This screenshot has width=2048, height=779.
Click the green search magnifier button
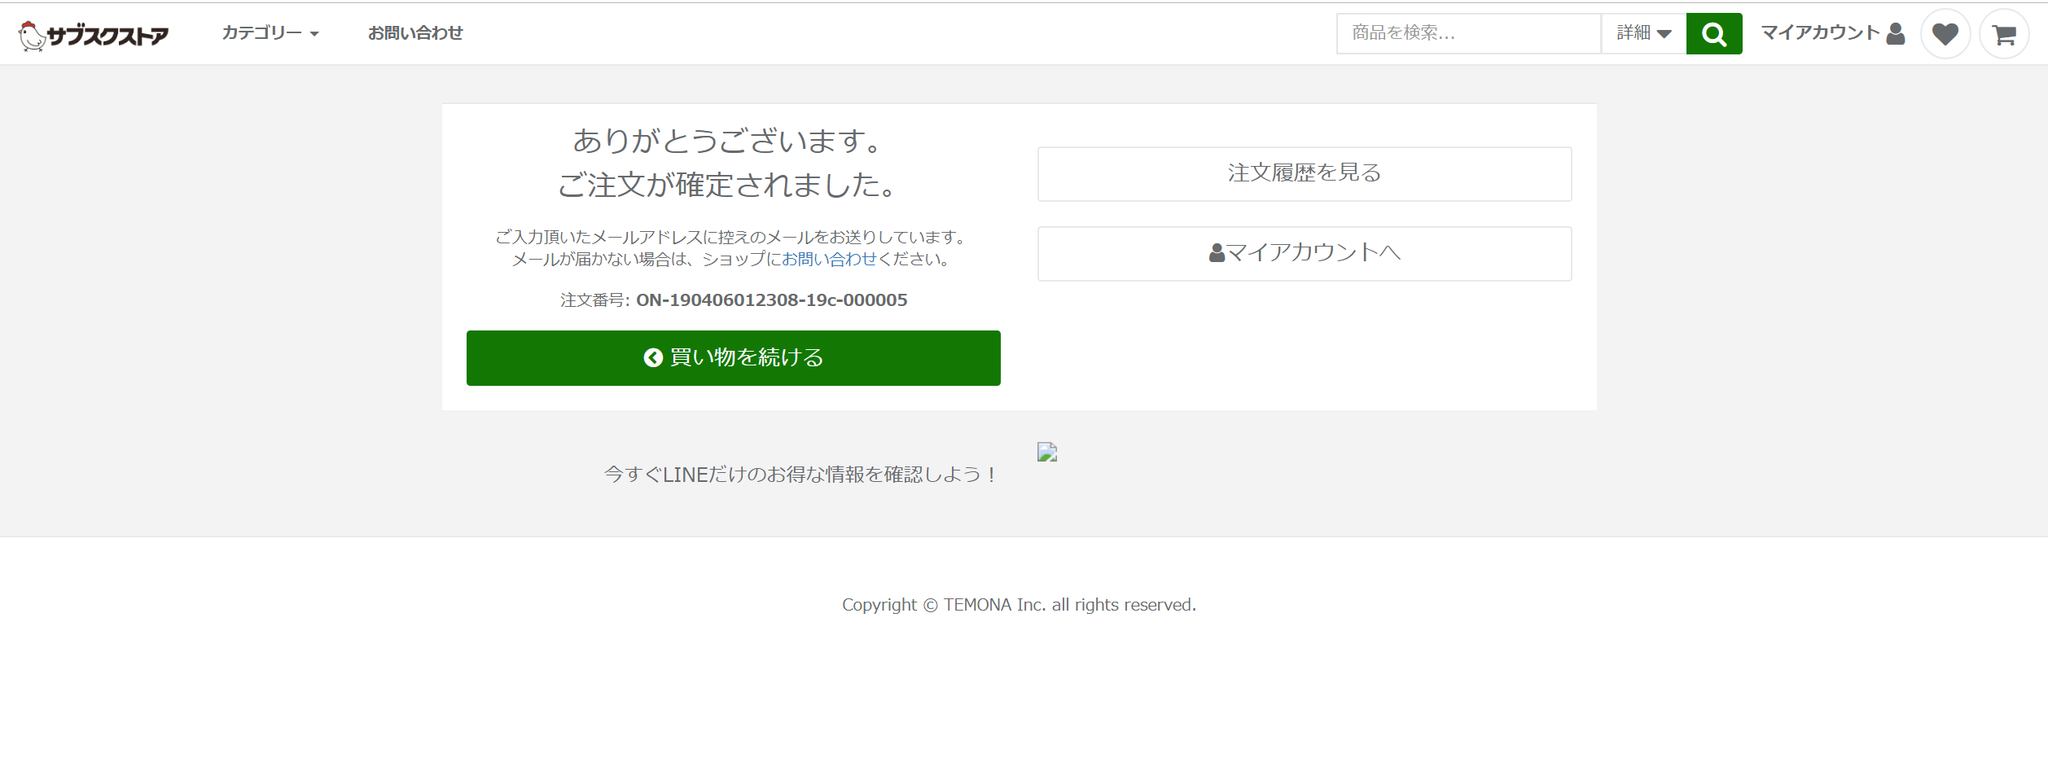point(1714,33)
